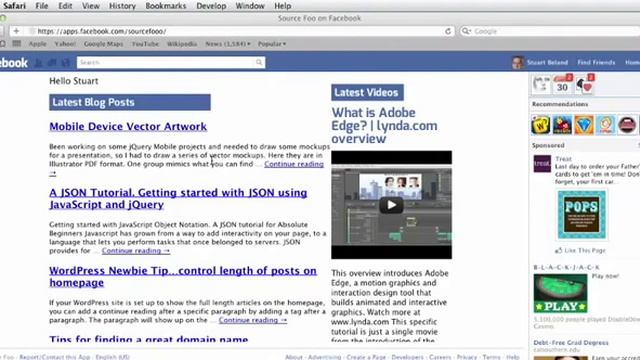Open WordPress Newbie Tip blog post
640x360 pixels.
[x=183, y=276]
